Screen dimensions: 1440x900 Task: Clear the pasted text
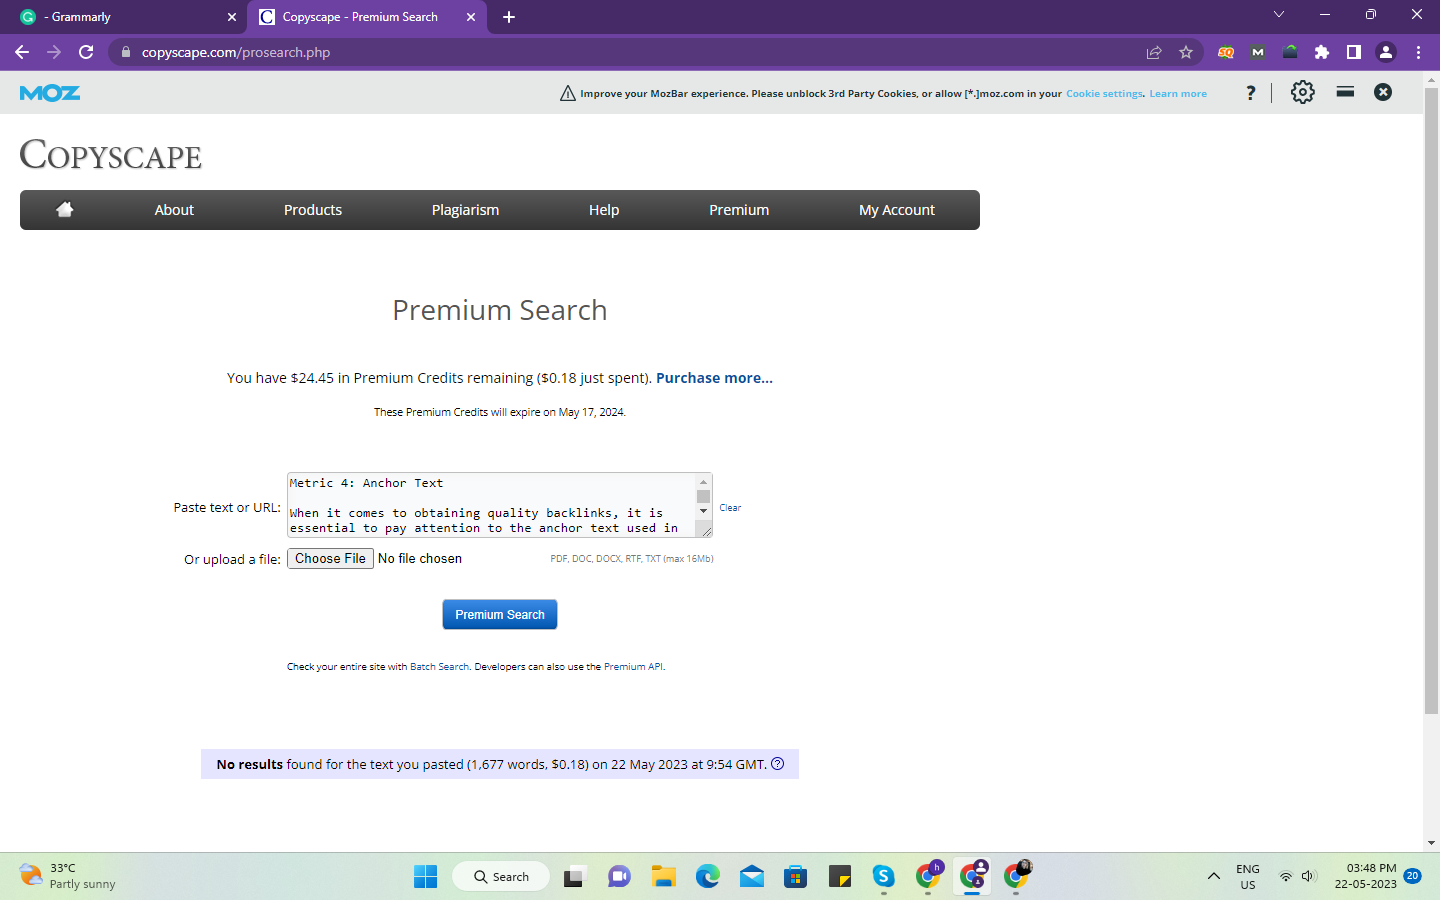coord(730,508)
